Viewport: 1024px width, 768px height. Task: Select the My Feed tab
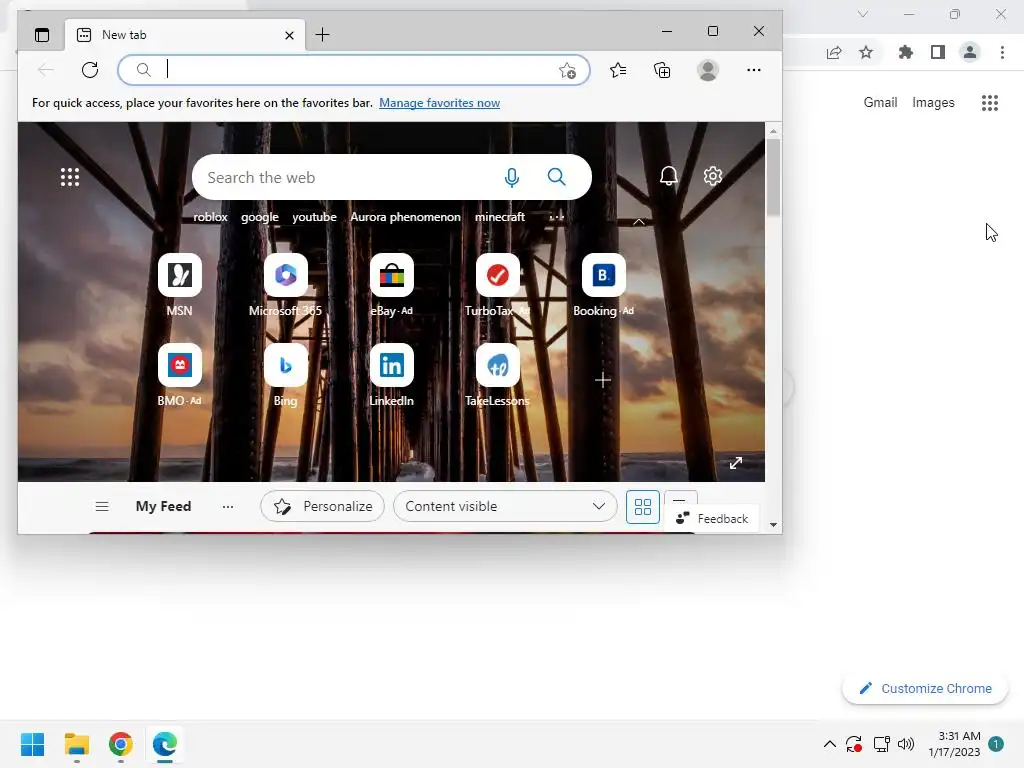click(163, 506)
